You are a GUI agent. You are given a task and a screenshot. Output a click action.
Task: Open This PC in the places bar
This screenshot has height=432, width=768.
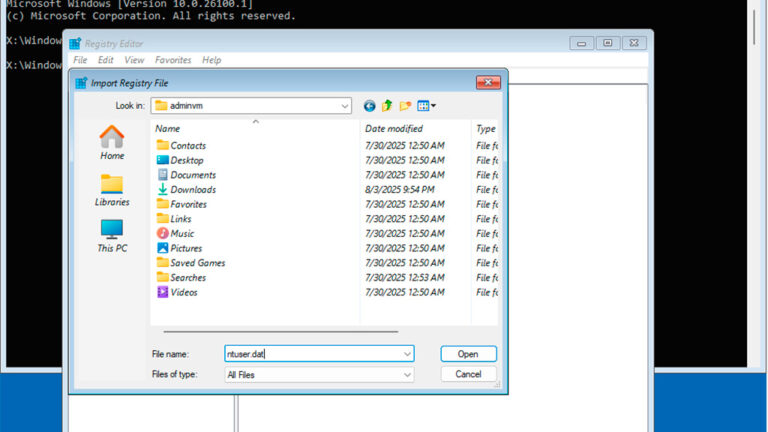click(x=112, y=236)
